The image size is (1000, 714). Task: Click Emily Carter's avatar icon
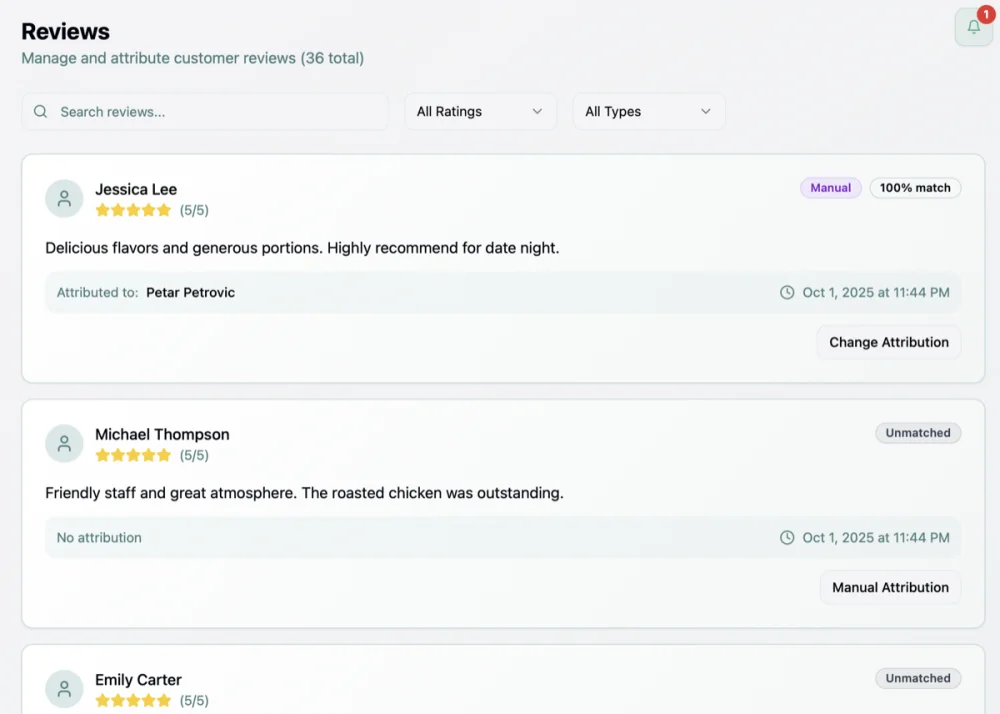[x=64, y=688]
